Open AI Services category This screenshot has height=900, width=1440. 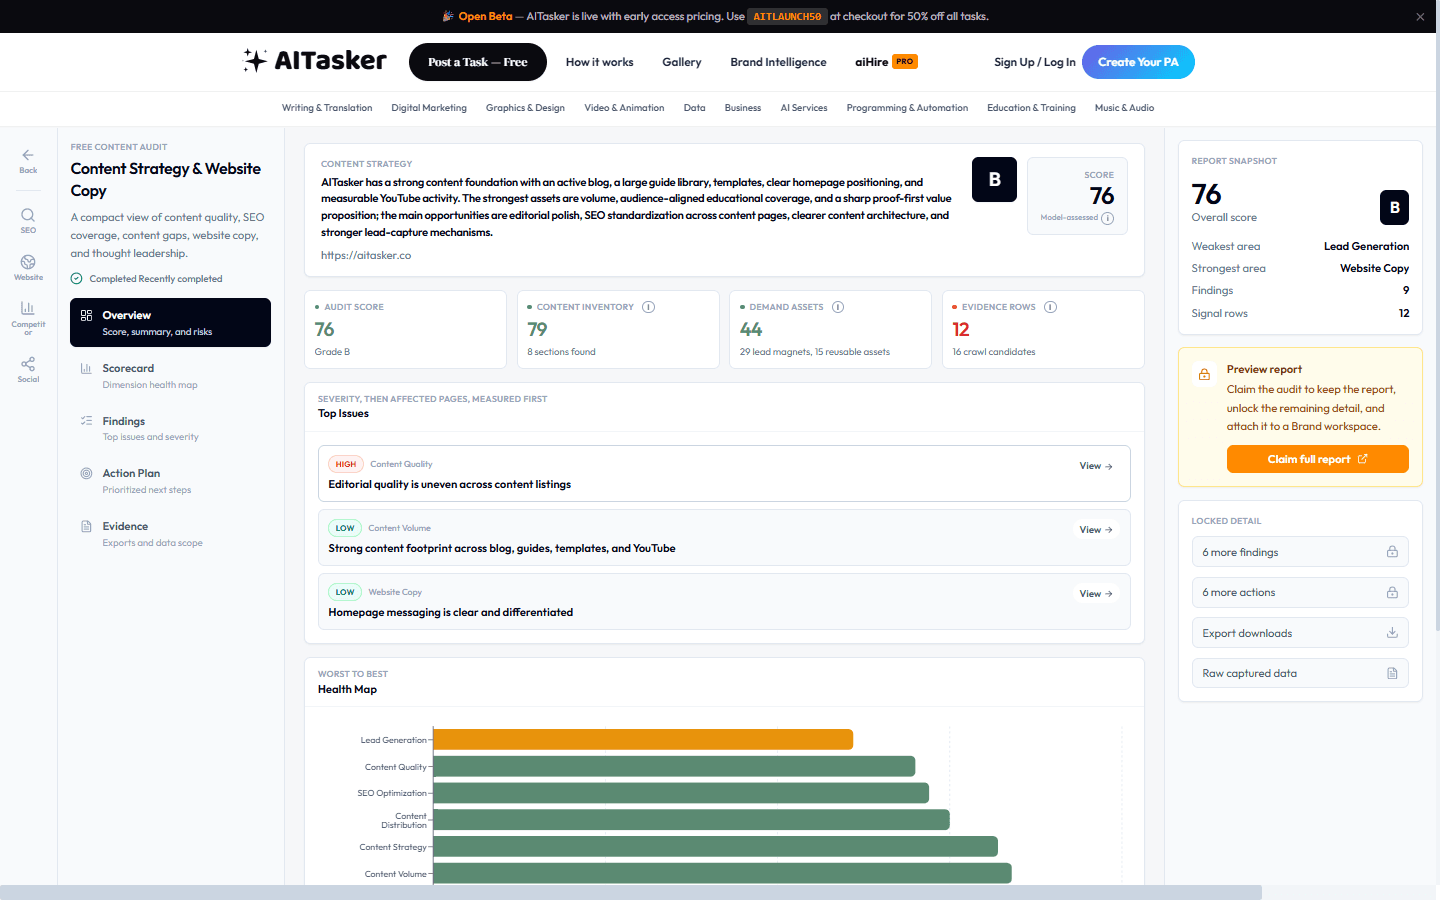coord(804,108)
